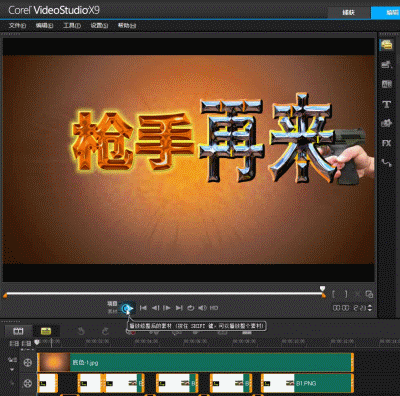
Task: Open the Title (T) library
Action: [x=386, y=104]
